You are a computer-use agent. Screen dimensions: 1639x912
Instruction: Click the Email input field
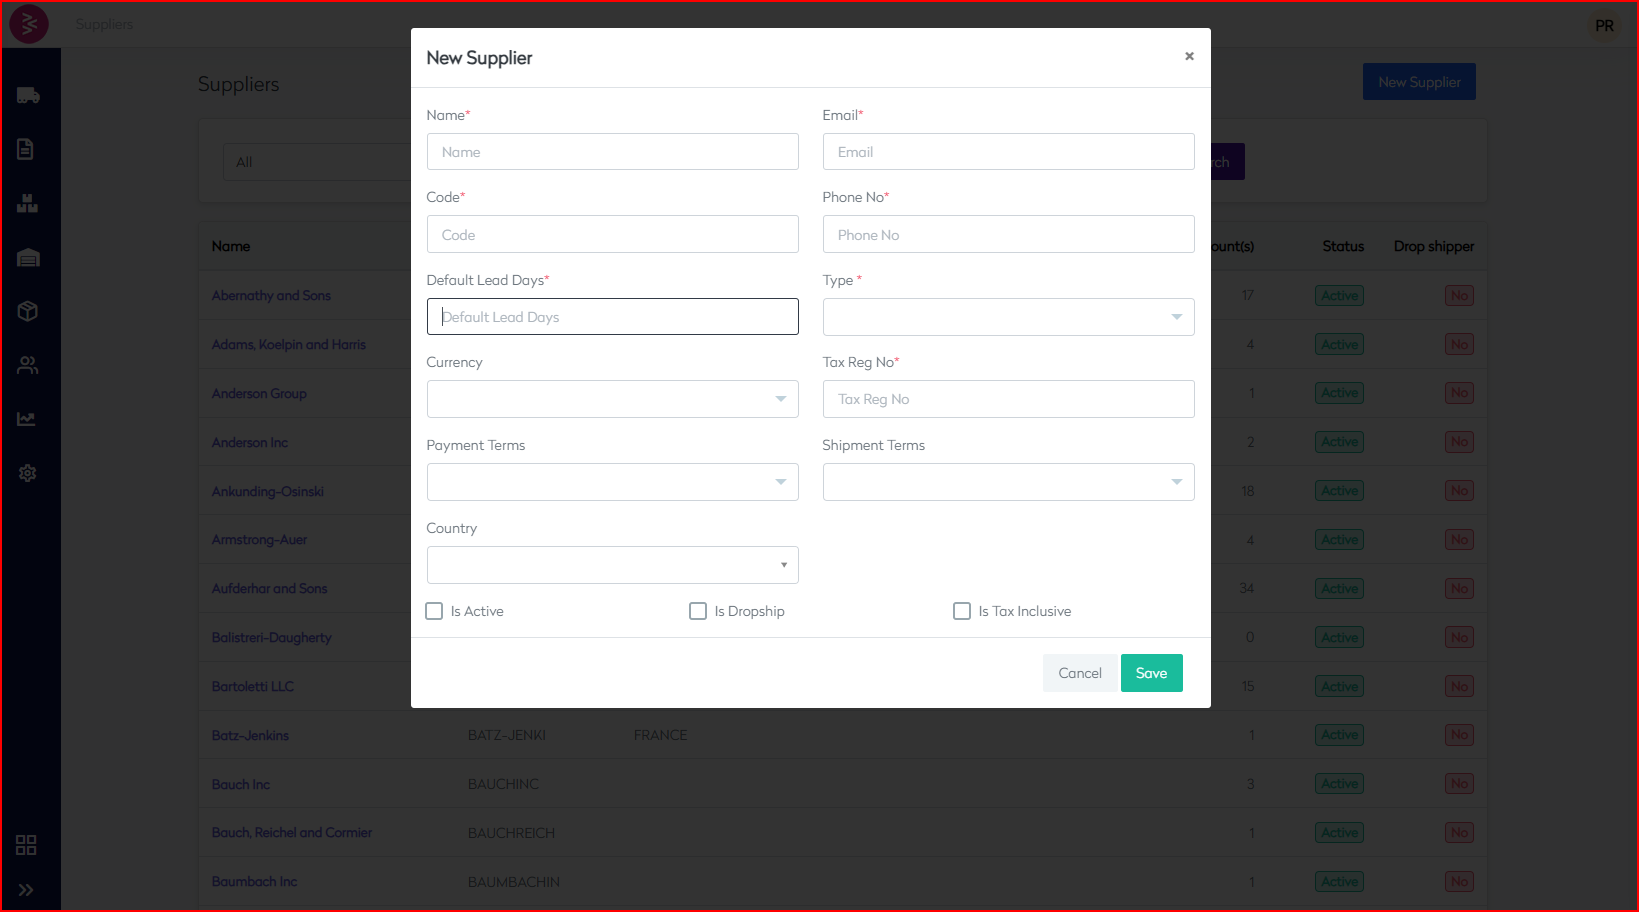(1008, 152)
